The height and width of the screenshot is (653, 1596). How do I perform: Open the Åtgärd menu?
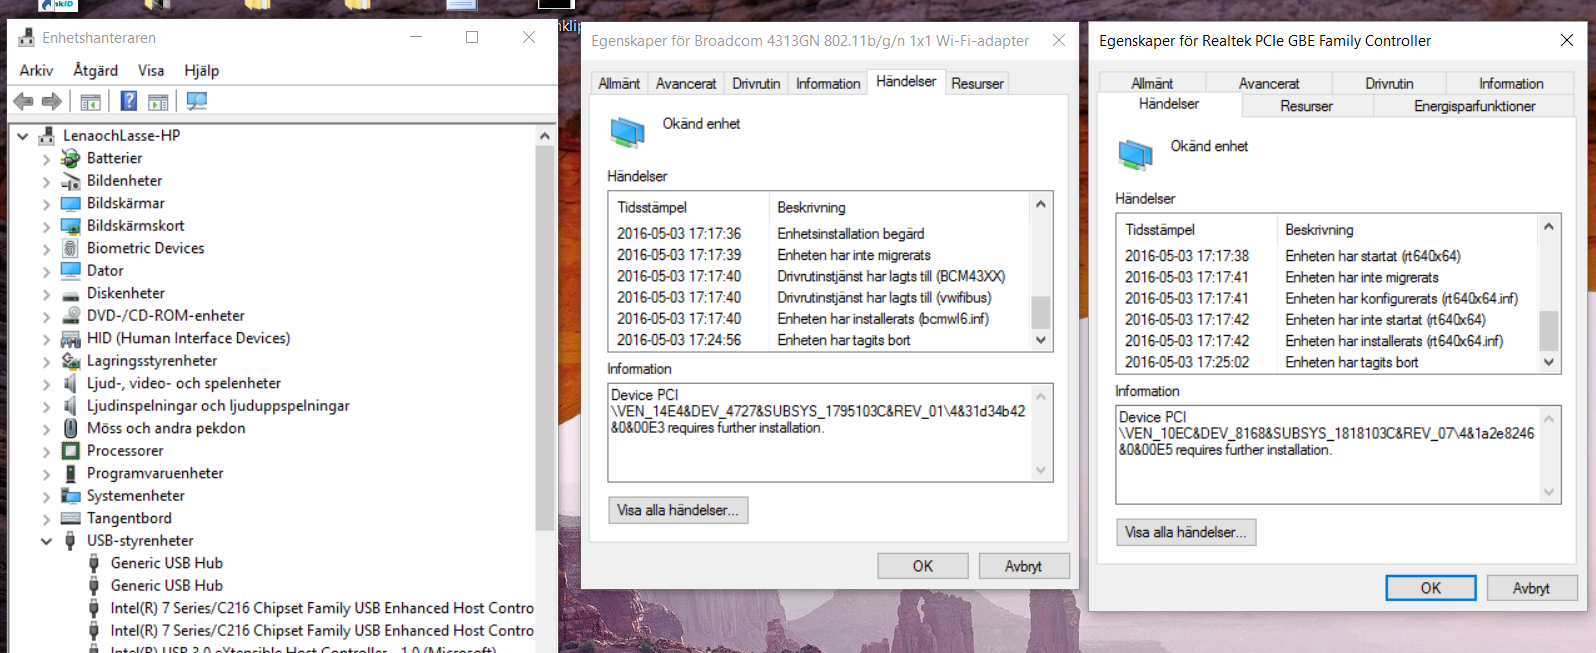point(95,70)
